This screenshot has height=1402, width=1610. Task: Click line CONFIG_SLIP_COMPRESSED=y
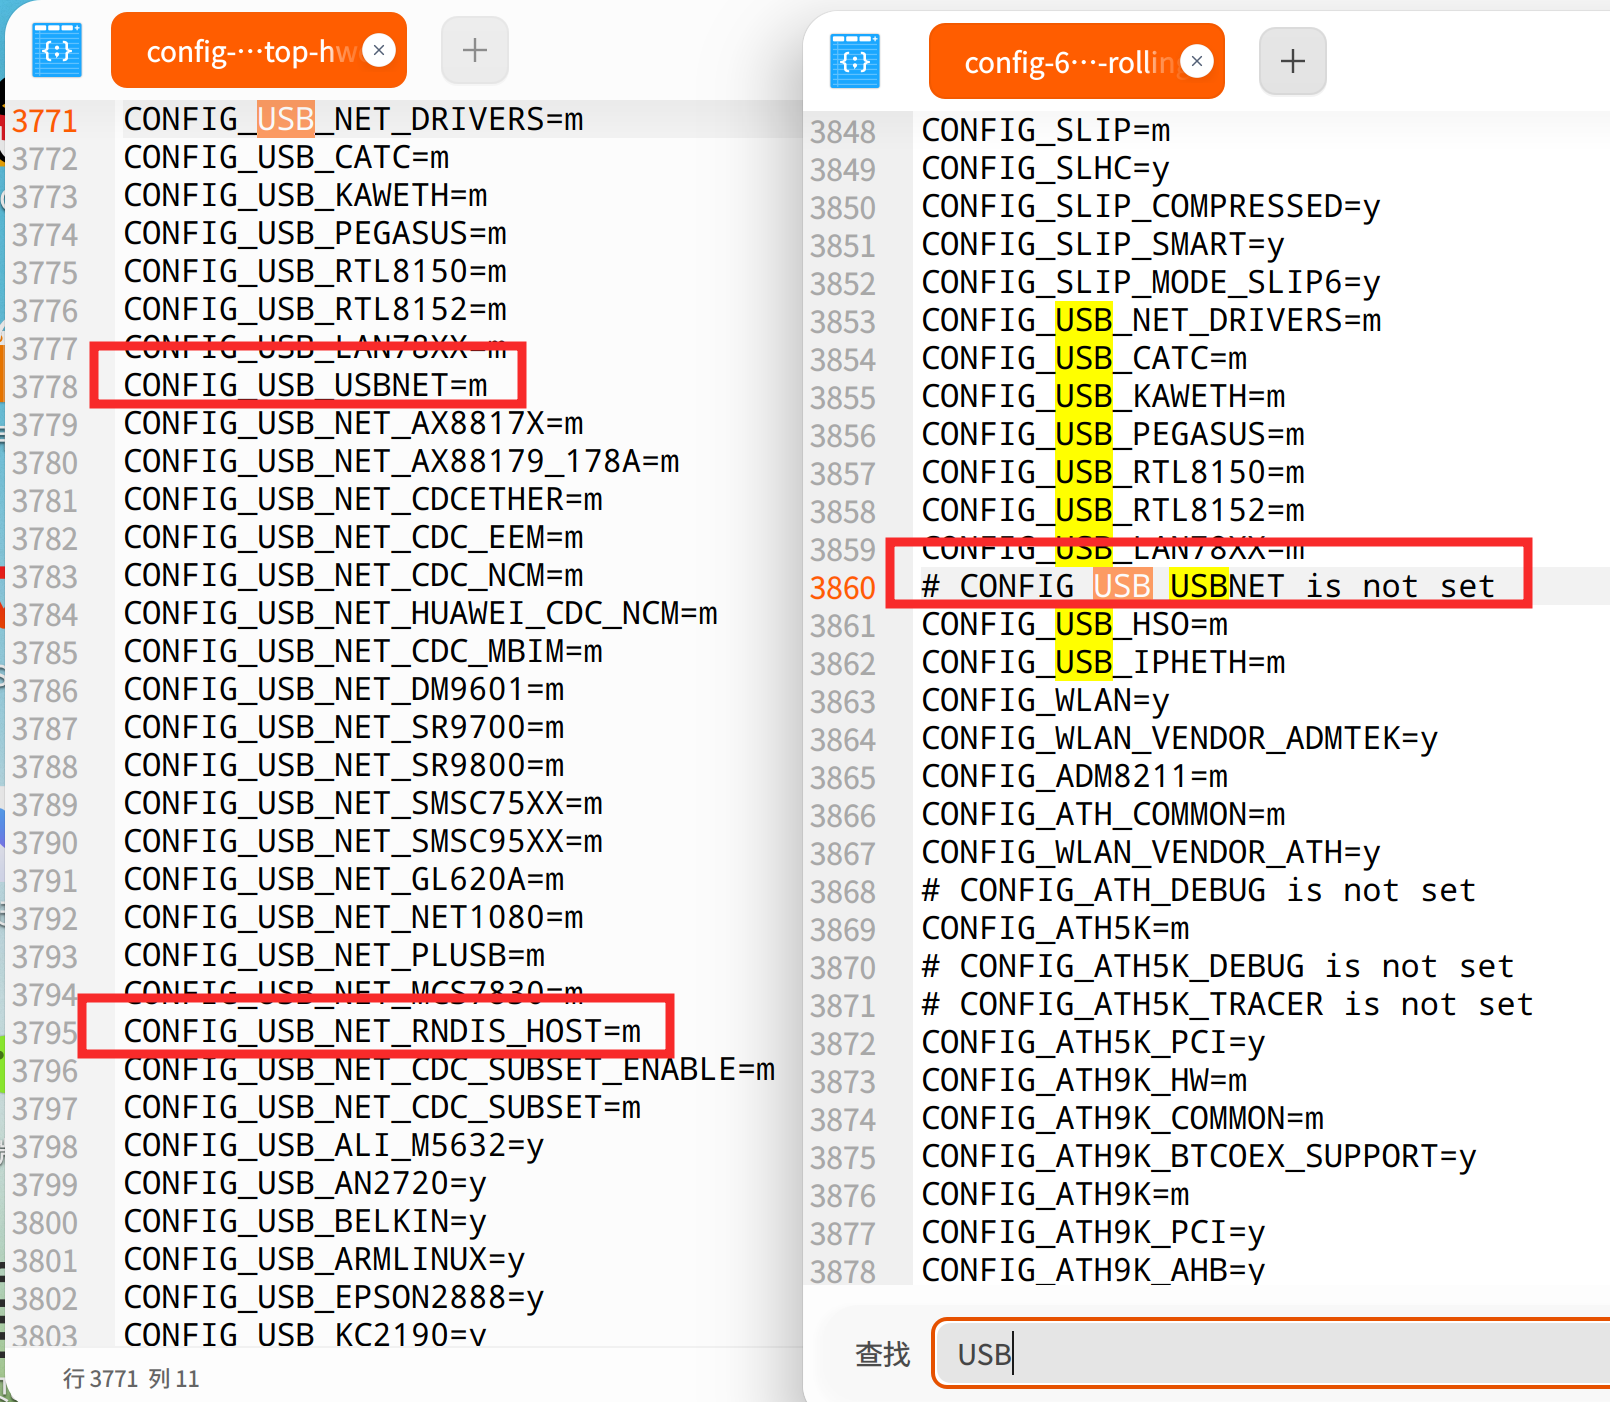(x=1151, y=206)
